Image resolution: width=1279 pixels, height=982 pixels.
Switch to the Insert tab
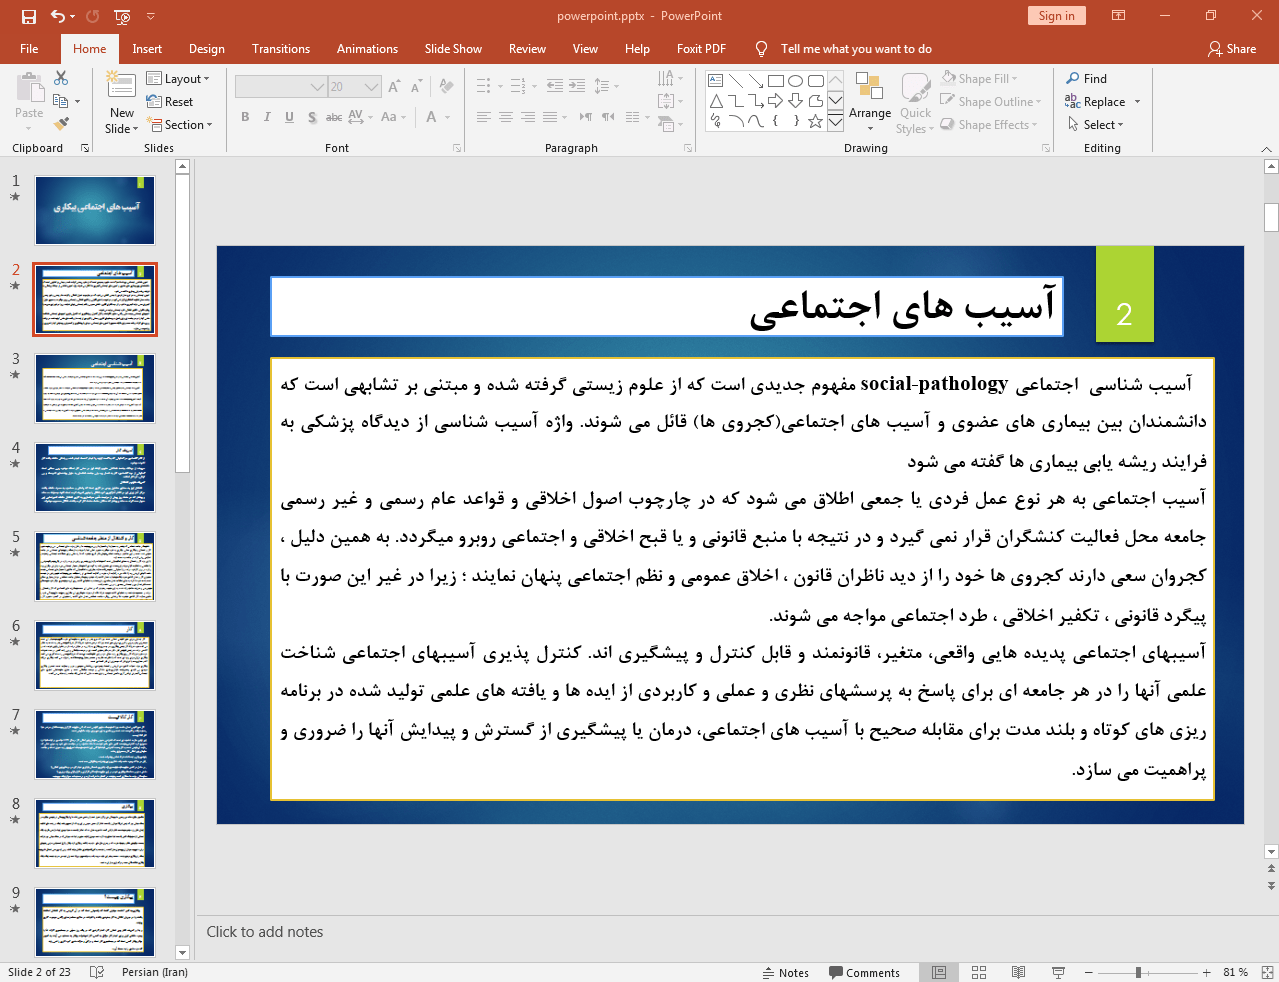click(x=147, y=49)
